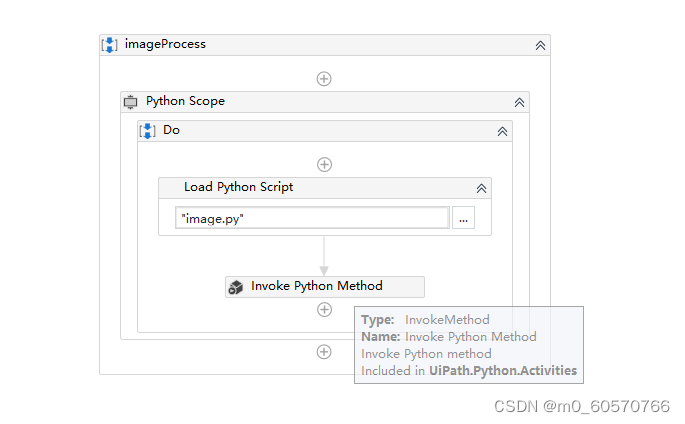Select the Do container header

(x=172, y=130)
